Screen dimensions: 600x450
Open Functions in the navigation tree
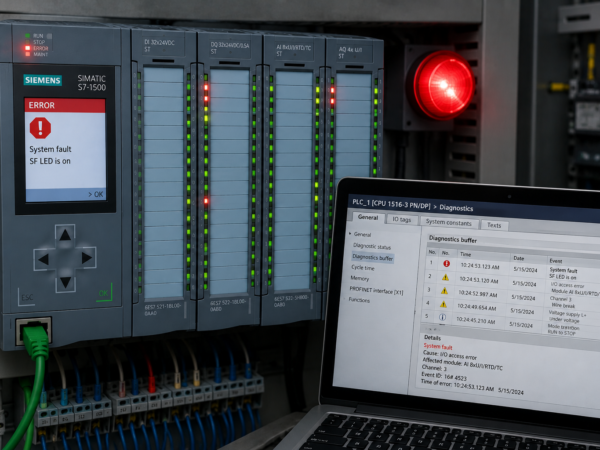(x=359, y=300)
